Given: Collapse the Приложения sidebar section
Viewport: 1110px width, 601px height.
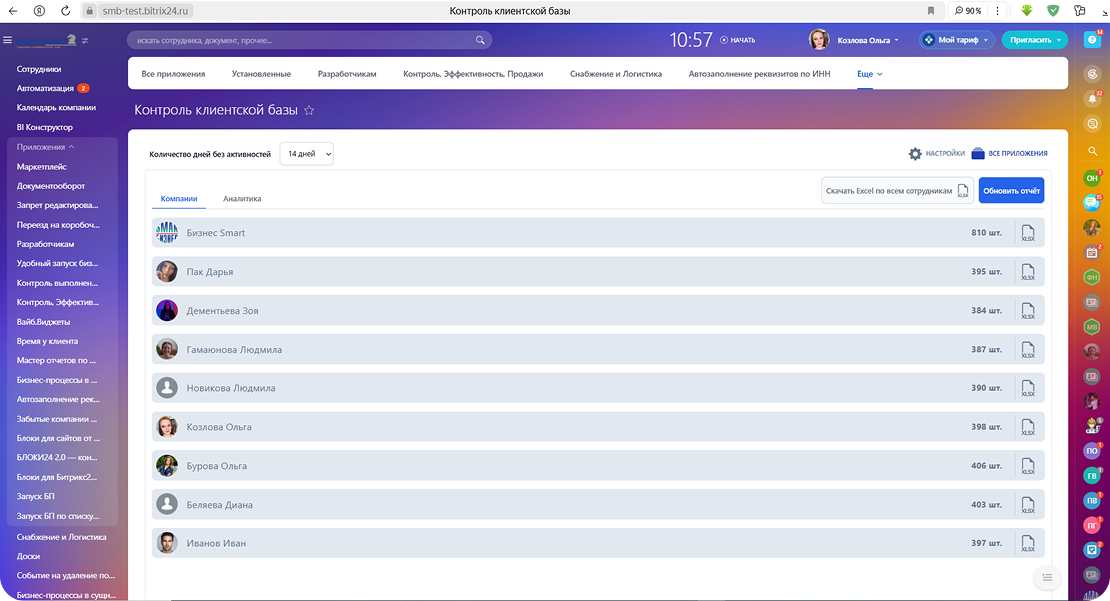Looking at the screenshot, I should pyautogui.click(x=45, y=147).
